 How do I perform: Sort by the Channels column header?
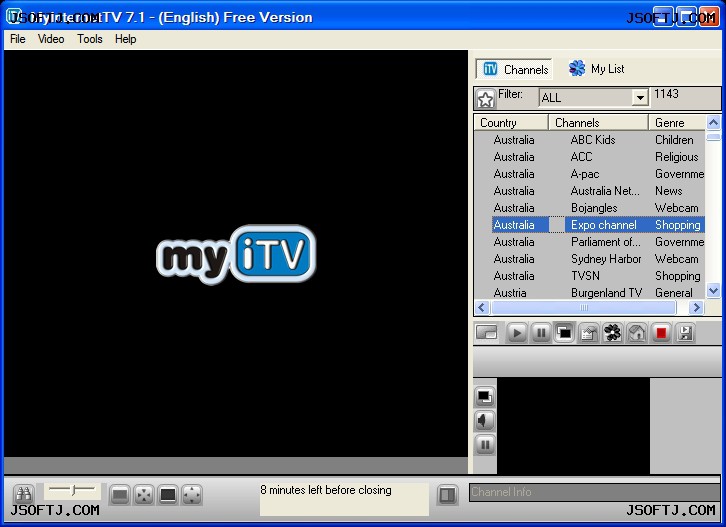click(x=598, y=123)
